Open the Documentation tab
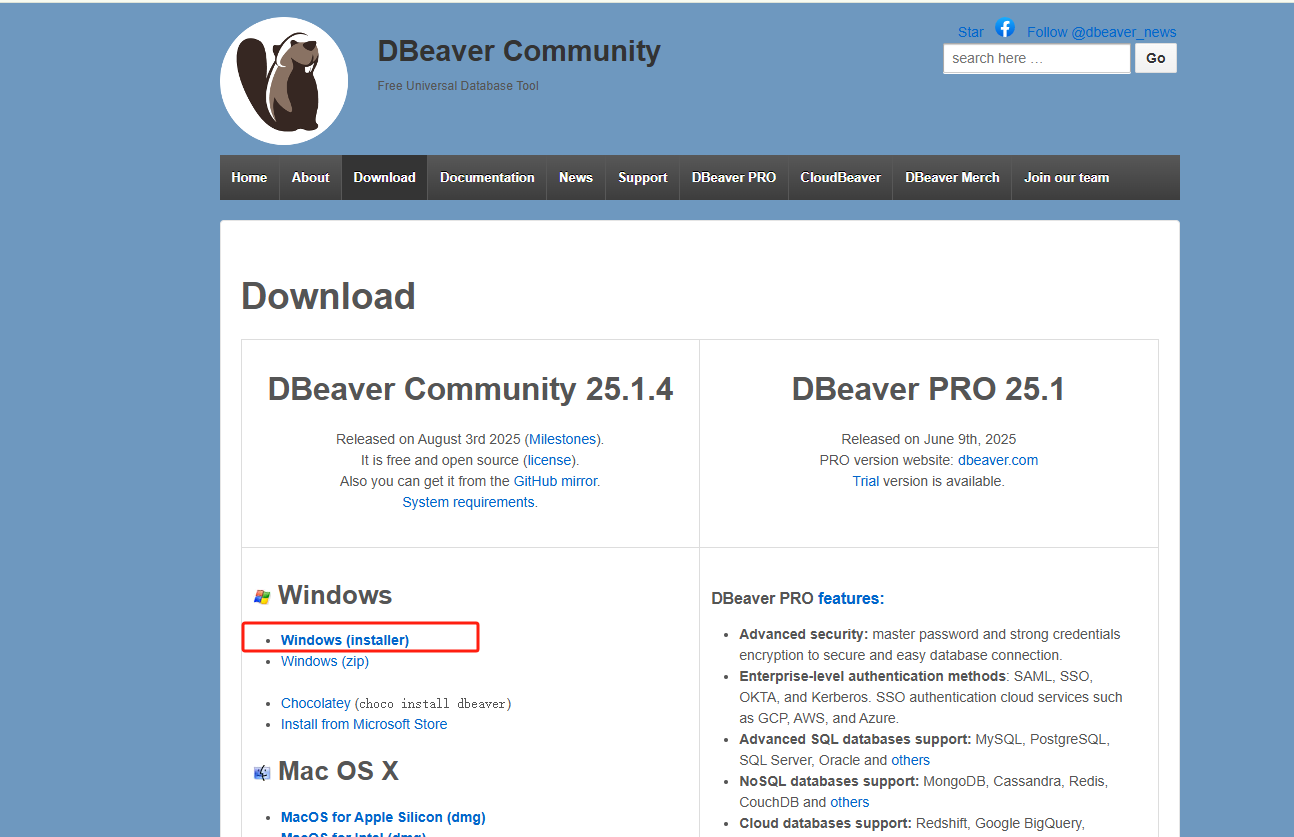Screen dimensions: 1294x837 pyautogui.click(x=487, y=177)
